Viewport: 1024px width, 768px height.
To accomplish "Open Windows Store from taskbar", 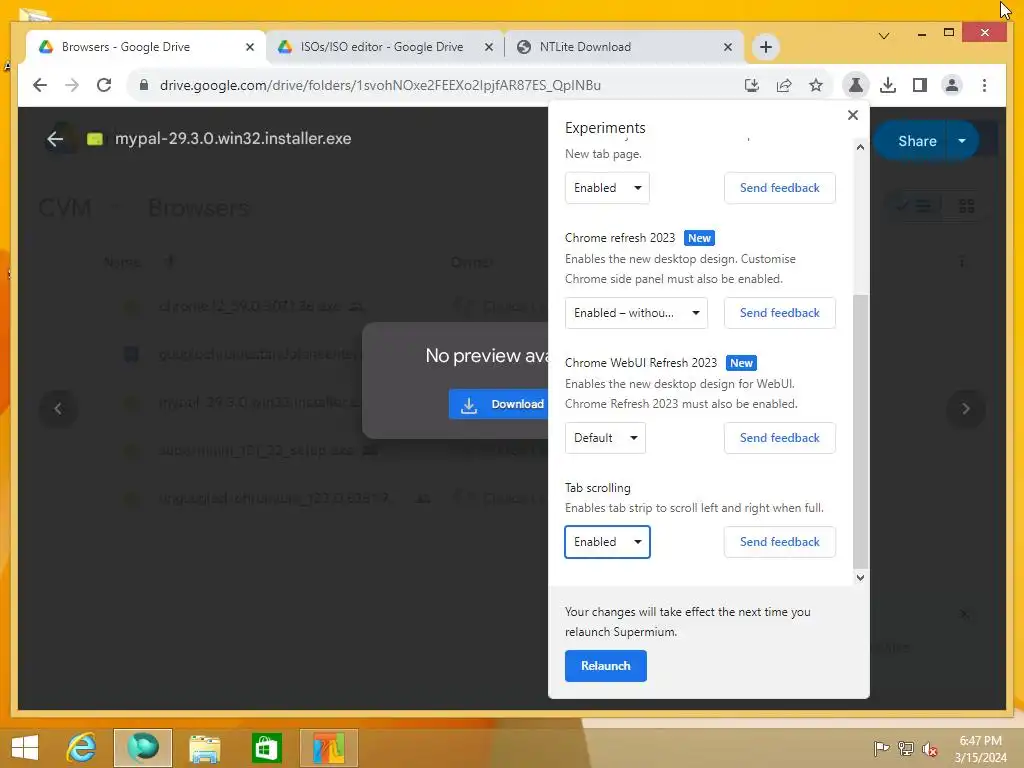I will tap(266, 748).
